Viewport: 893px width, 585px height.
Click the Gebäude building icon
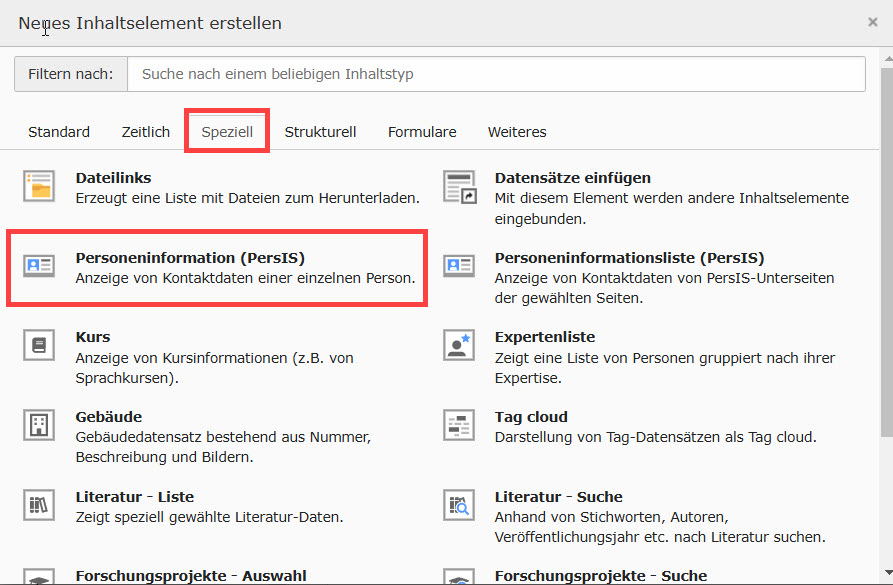pyautogui.click(x=39, y=425)
